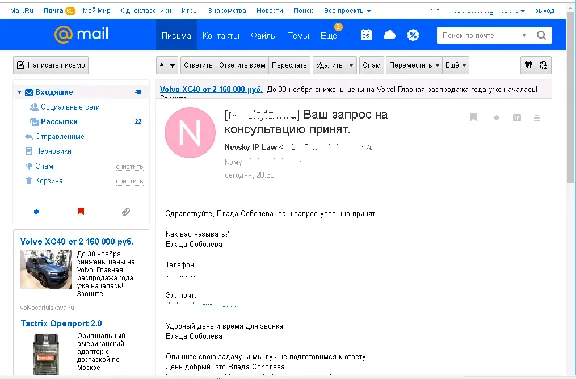576x379 pixels.
Task: Click the square icon in the message header
Action: coord(517,118)
